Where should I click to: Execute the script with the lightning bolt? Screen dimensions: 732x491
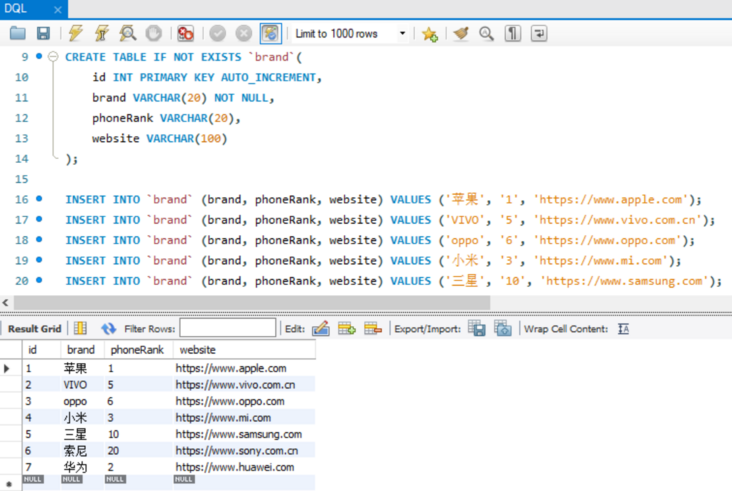tap(76, 33)
